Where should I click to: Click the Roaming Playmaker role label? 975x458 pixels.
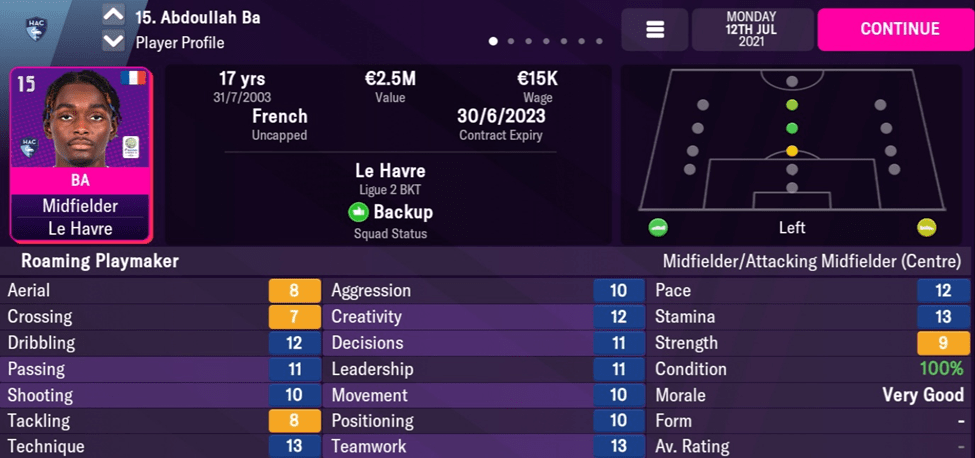click(x=93, y=262)
